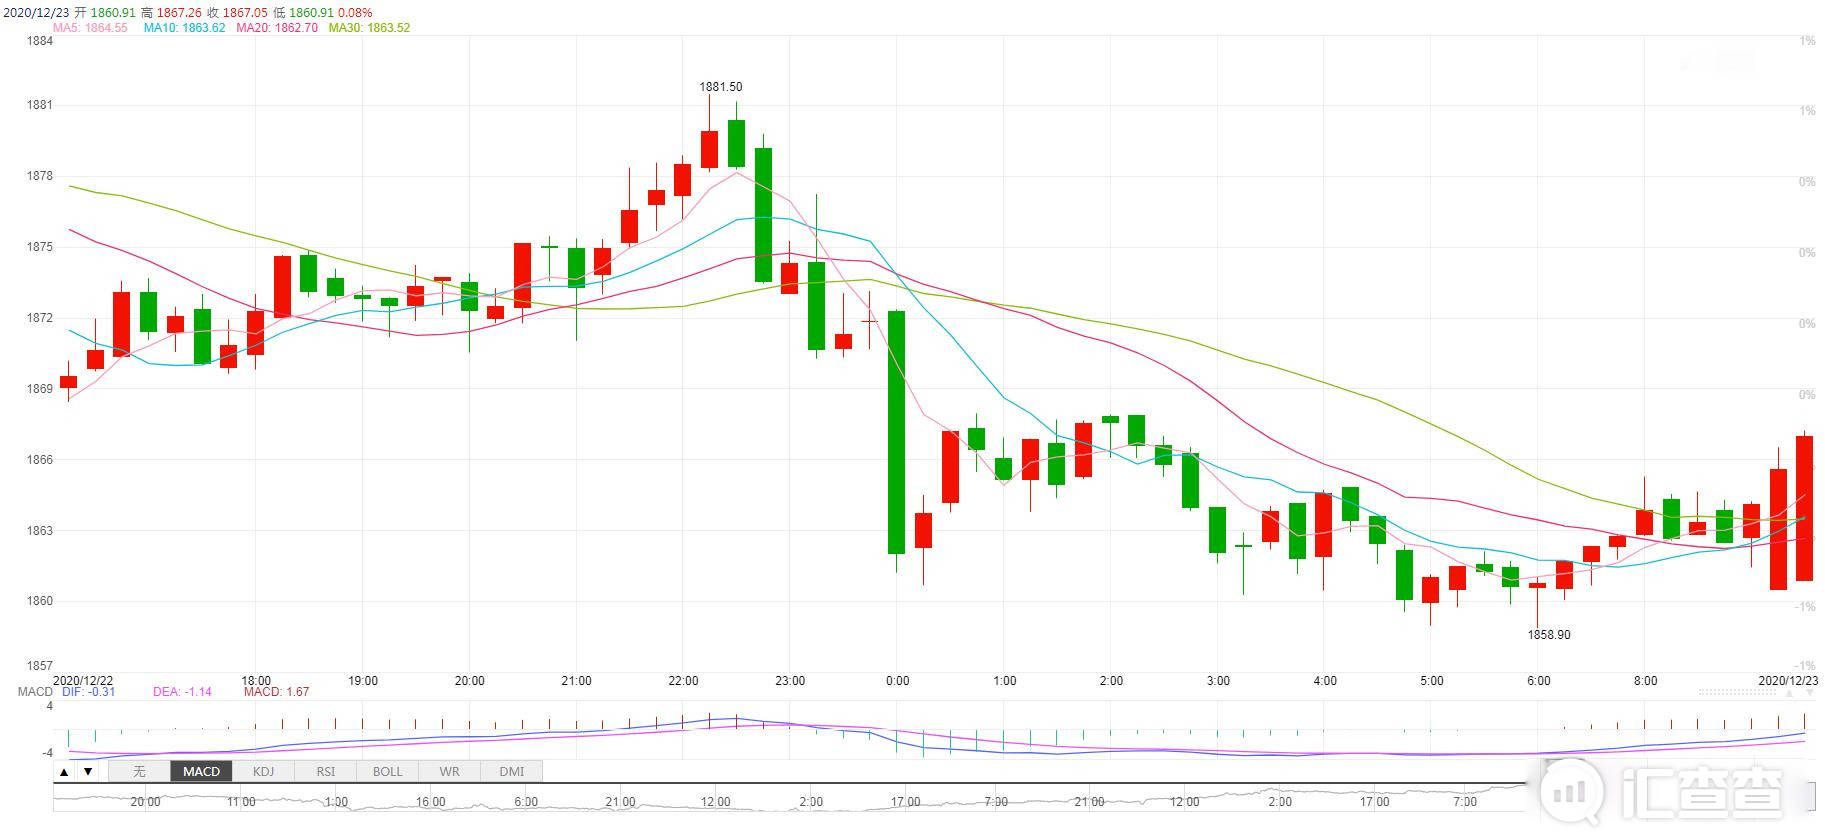Click the 1884 y-axis price label
Screen dimensions: 1825x832
(40, 41)
